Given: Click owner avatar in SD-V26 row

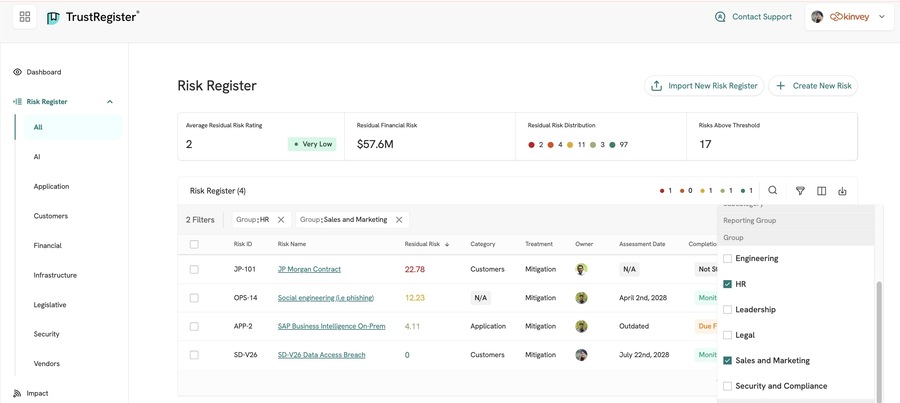Looking at the screenshot, I should (581, 355).
